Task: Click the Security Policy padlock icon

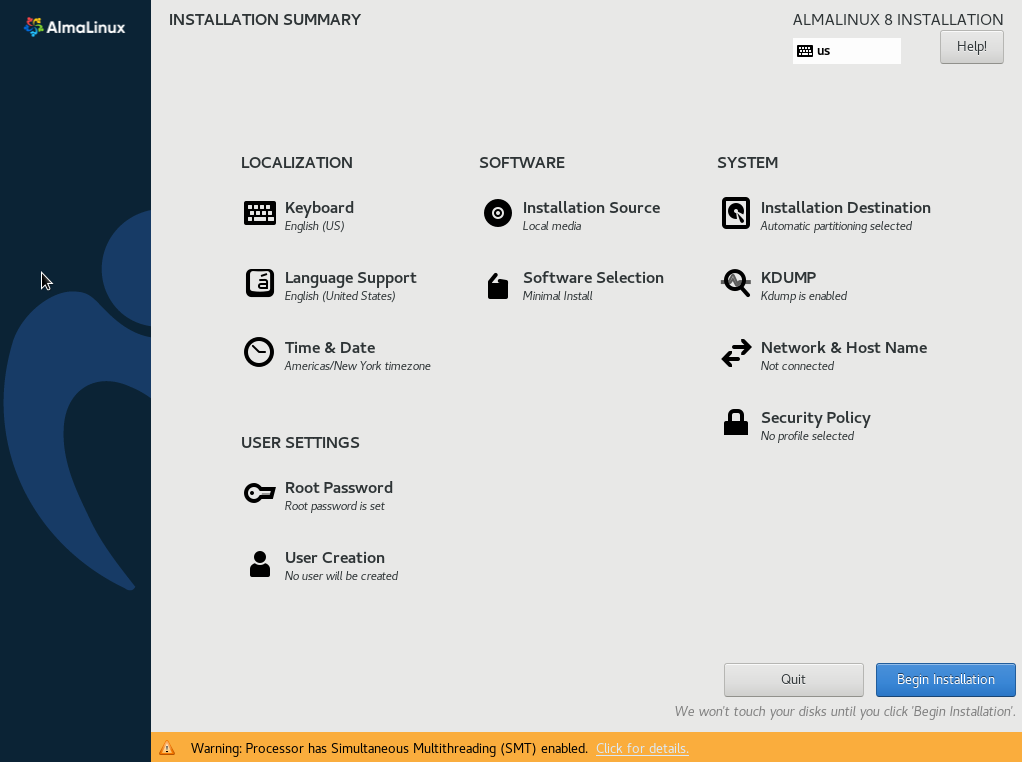Action: pyautogui.click(x=736, y=423)
